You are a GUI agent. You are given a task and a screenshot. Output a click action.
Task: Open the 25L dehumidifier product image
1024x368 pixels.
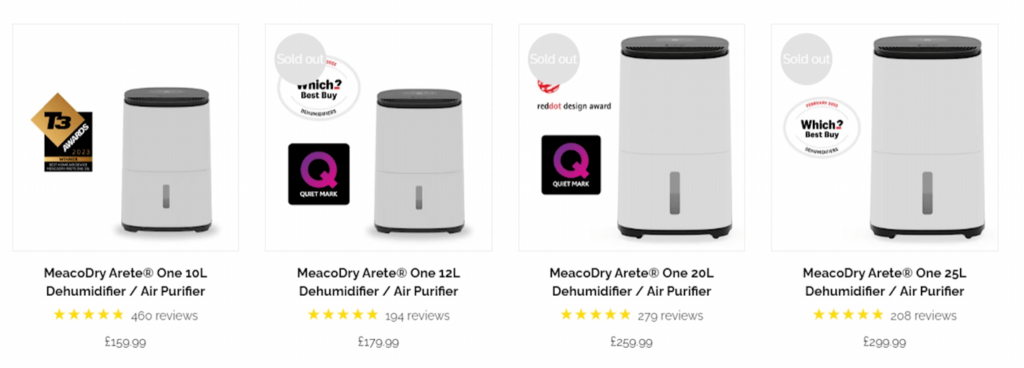point(927,137)
